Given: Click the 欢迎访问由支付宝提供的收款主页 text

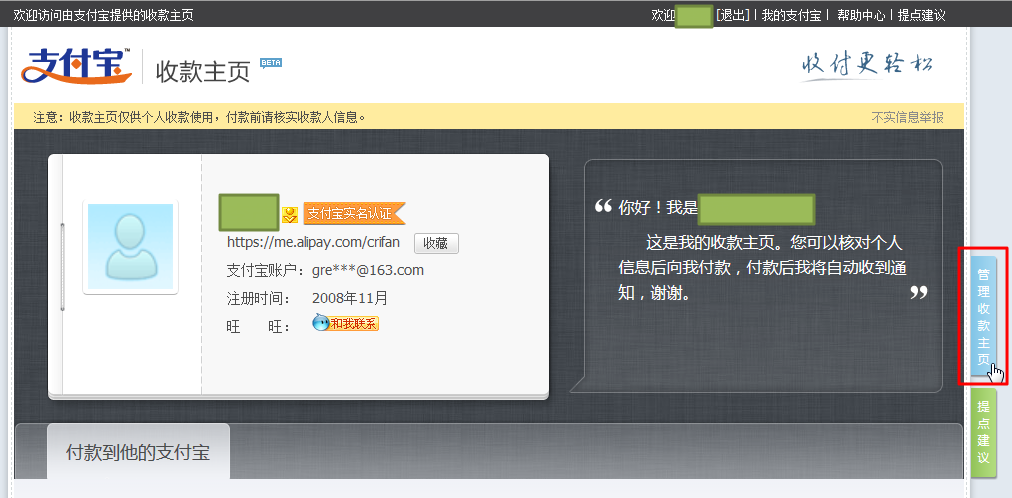Looking at the screenshot, I should [x=103, y=15].
